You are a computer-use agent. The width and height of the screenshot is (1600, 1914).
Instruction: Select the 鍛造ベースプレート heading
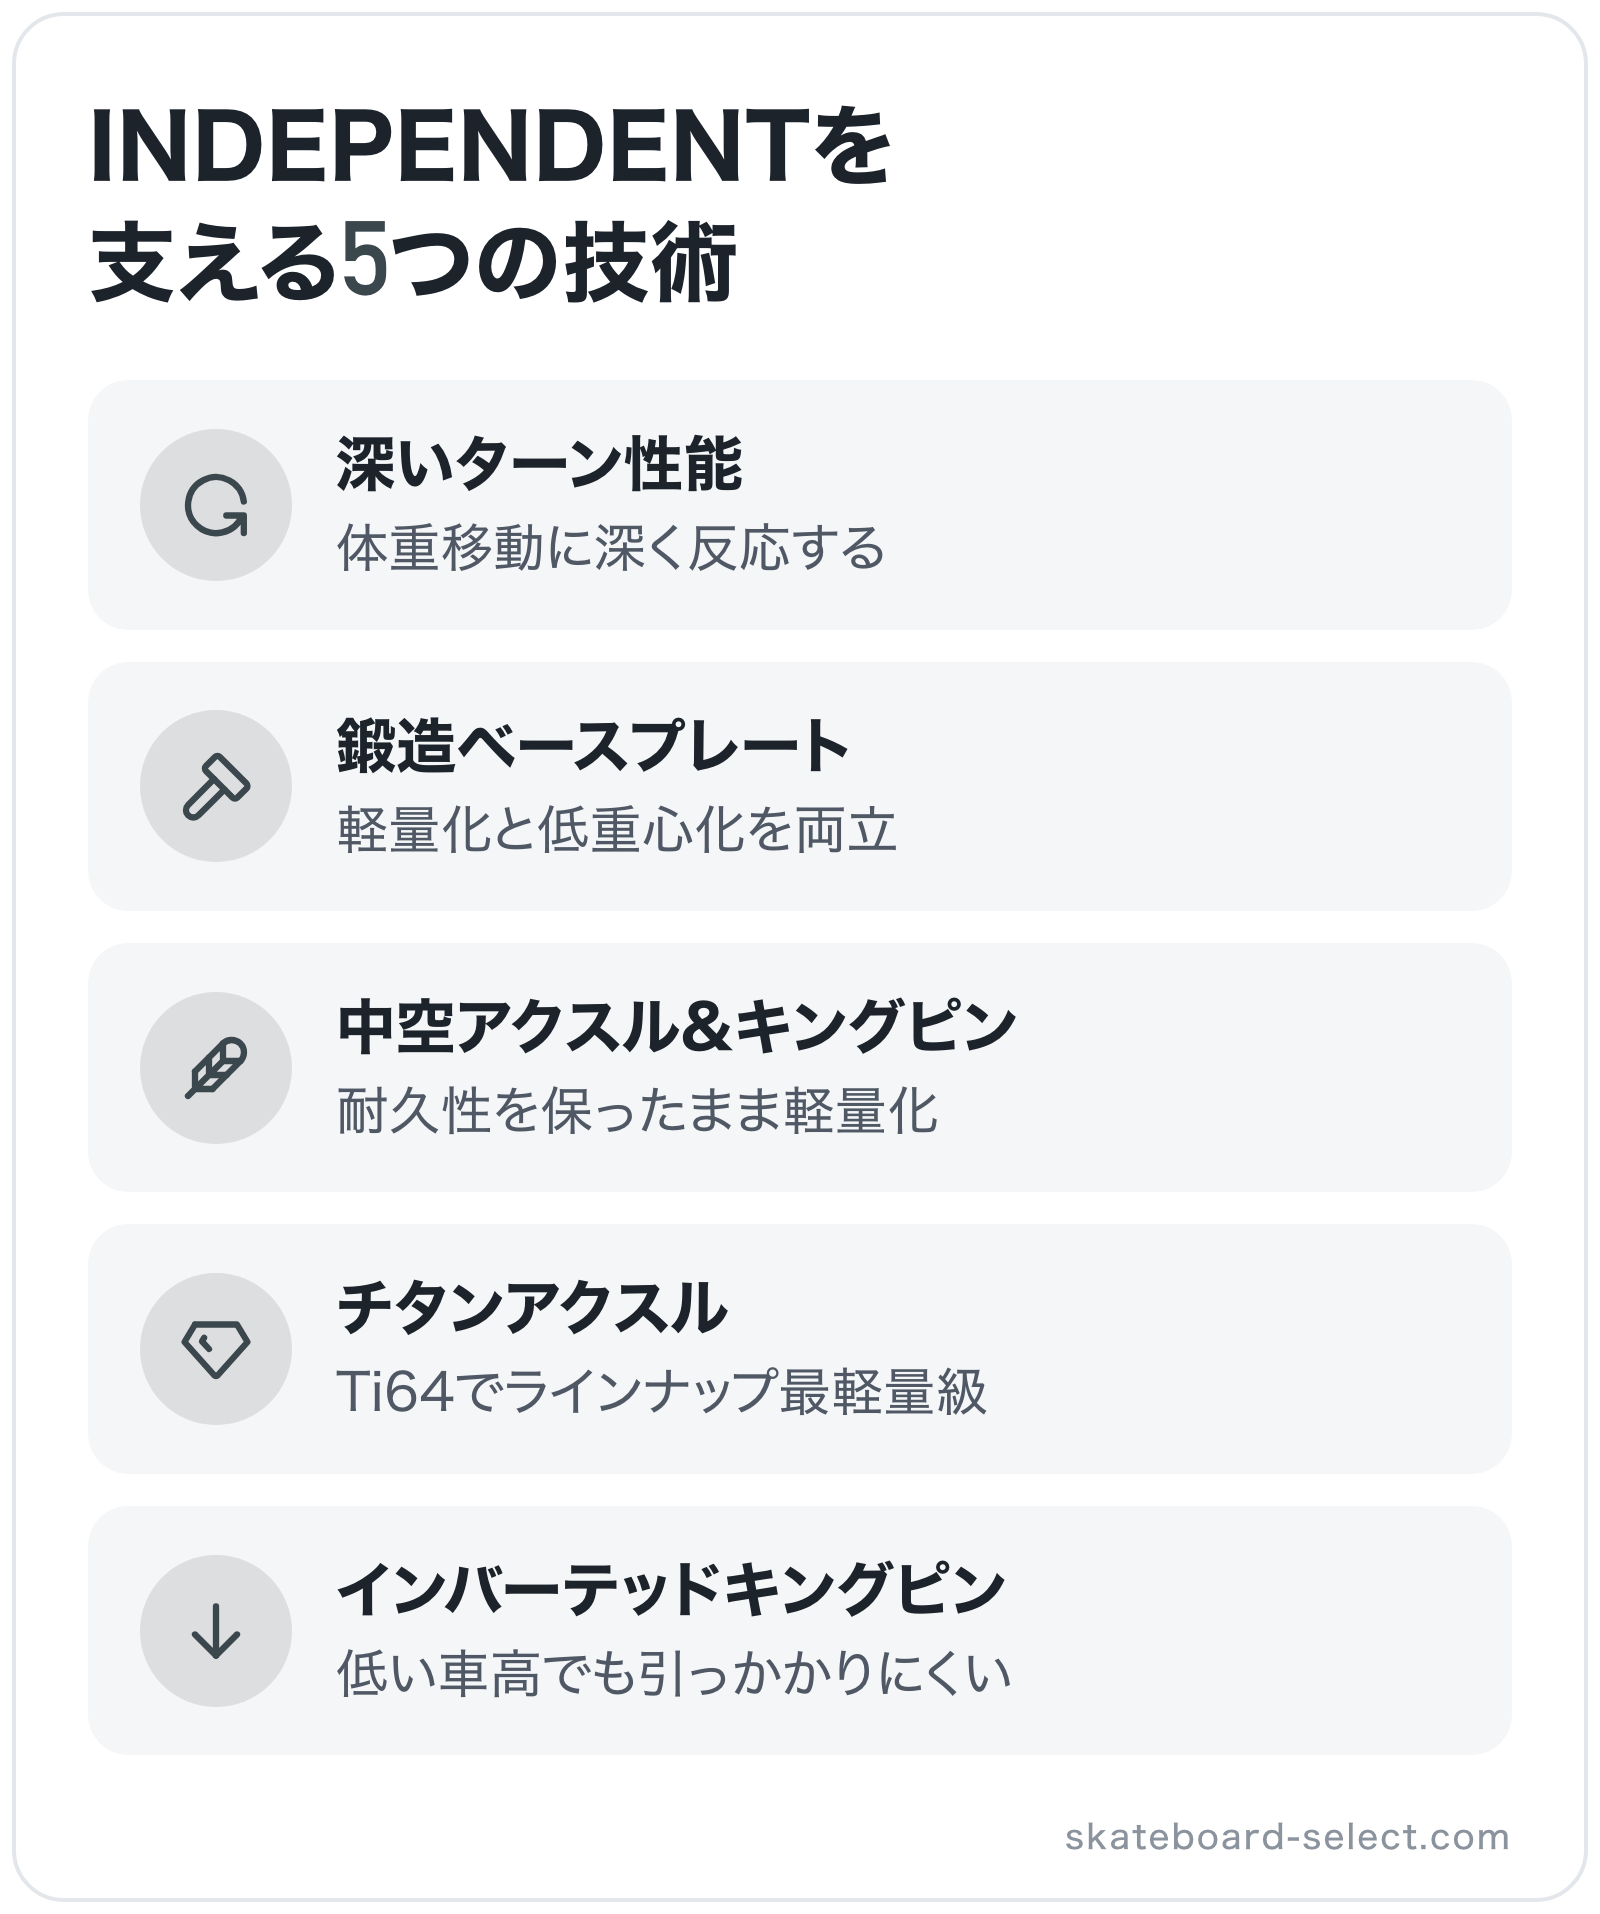(593, 746)
